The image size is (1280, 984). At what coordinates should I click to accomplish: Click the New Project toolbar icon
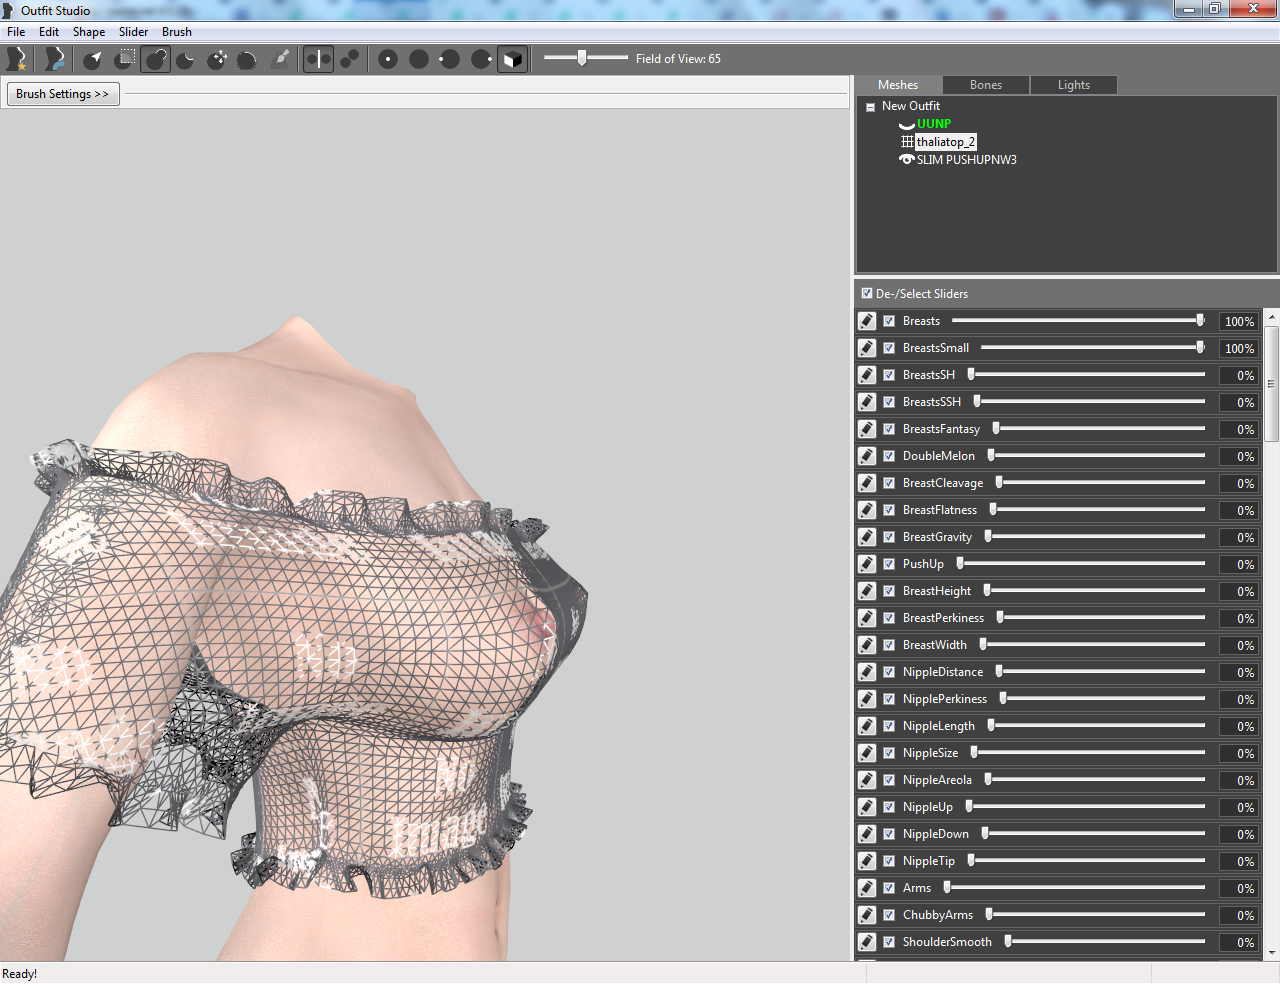16,59
